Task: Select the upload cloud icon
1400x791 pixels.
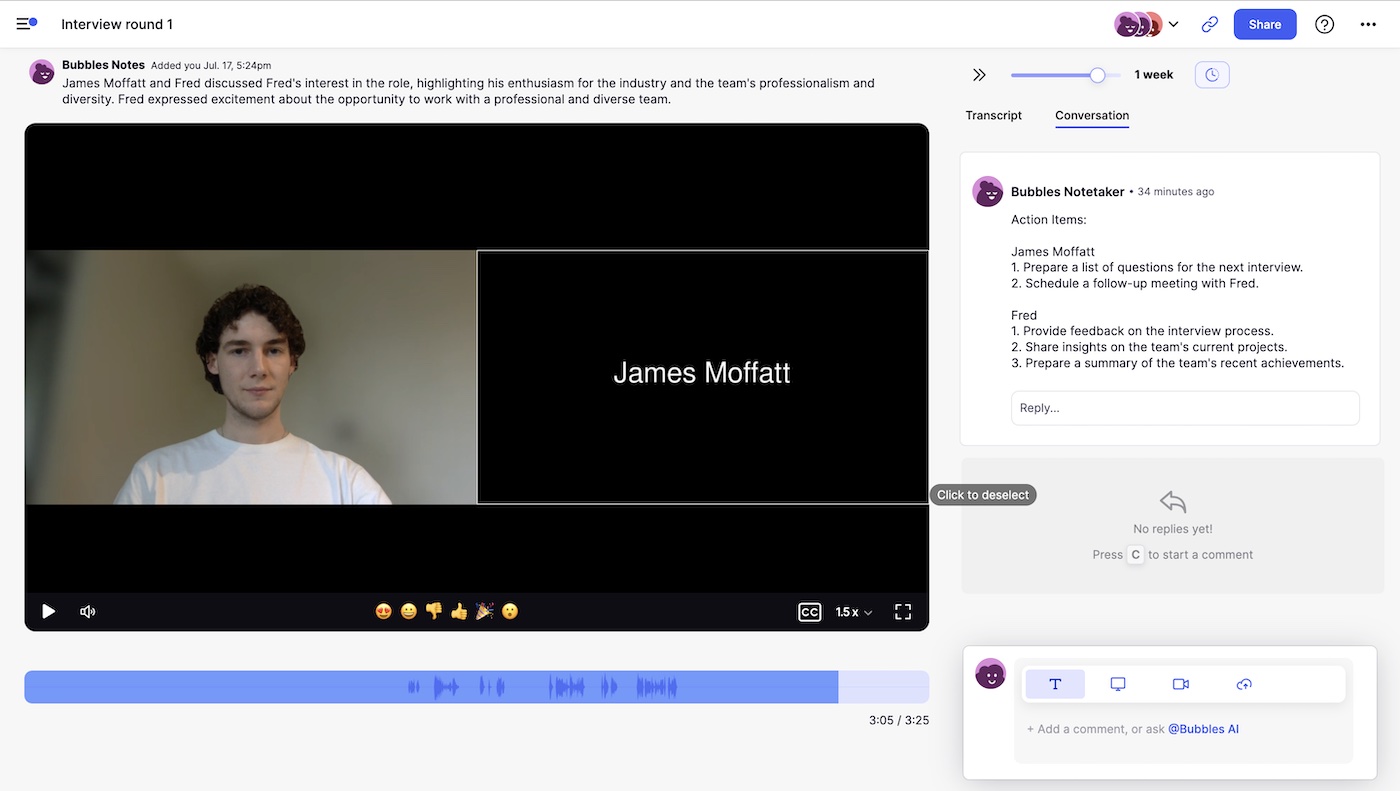Action: click(x=1244, y=684)
